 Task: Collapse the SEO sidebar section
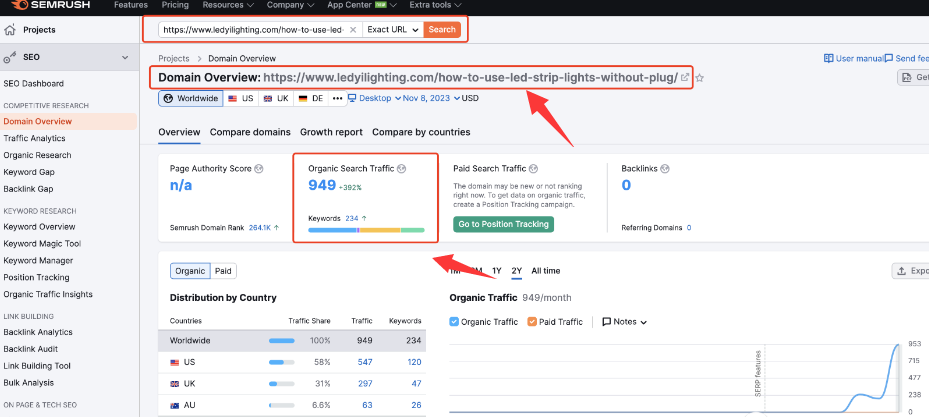[x=125, y=57]
